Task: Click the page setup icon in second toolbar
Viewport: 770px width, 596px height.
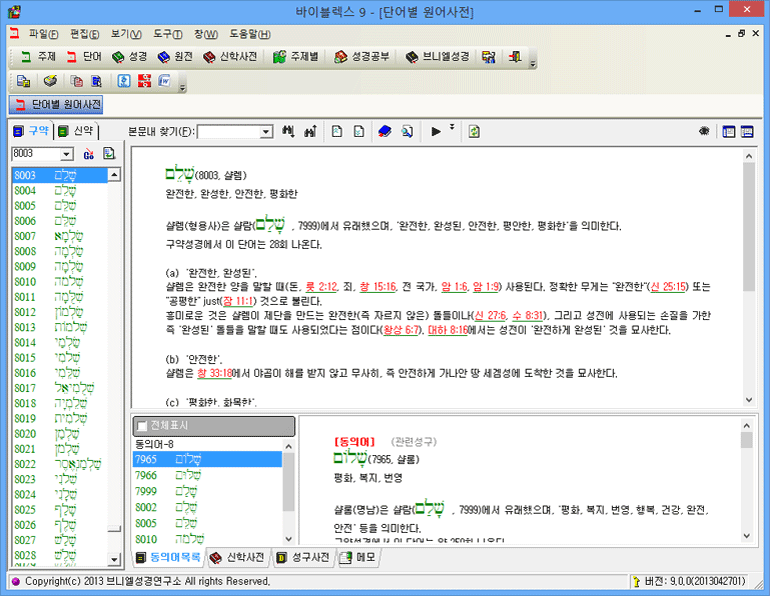Action: [24, 81]
